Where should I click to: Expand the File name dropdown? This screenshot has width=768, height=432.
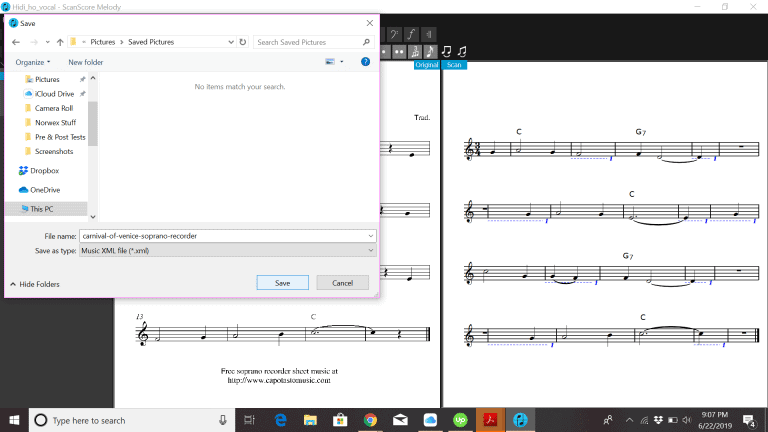tap(371, 236)
